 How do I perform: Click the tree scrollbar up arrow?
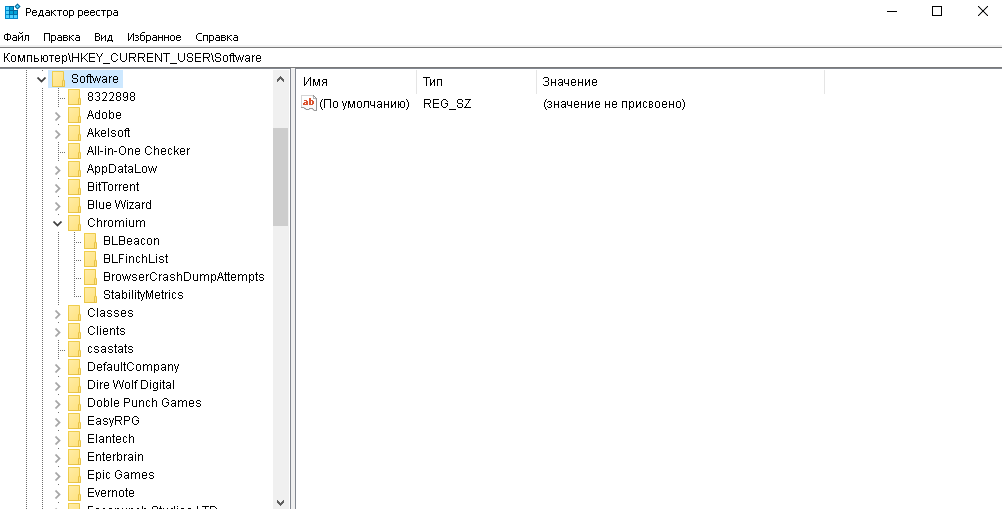(280, 79)
